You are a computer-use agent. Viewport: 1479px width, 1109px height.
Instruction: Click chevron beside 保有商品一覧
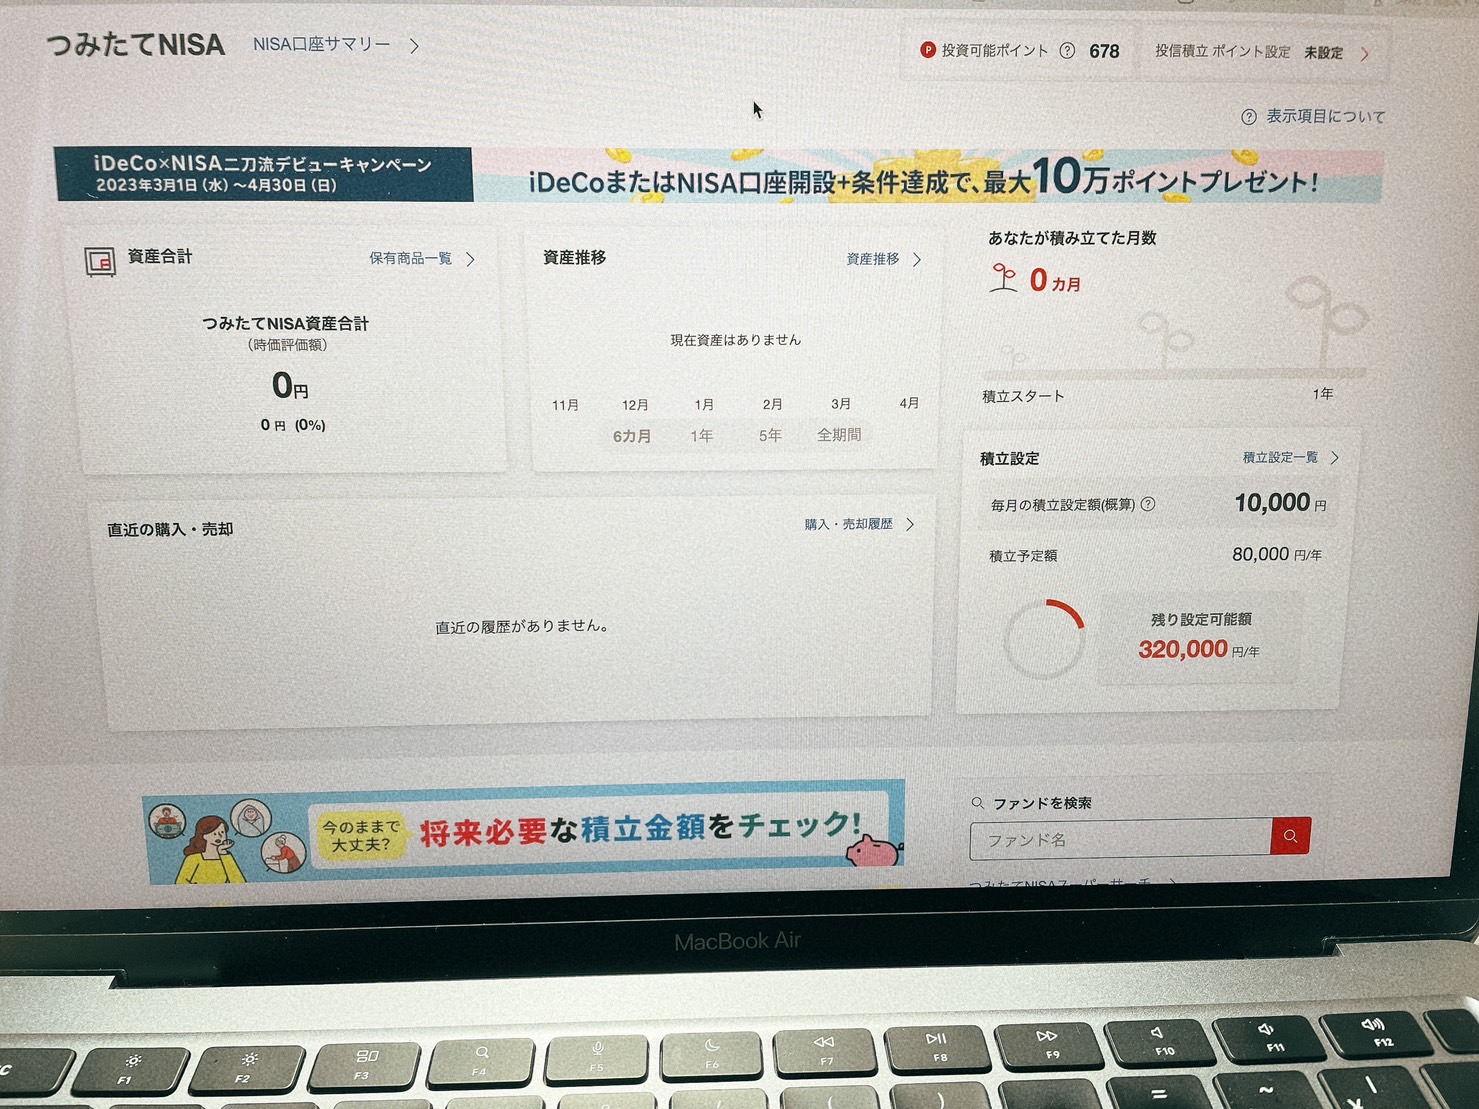[470, 259]
